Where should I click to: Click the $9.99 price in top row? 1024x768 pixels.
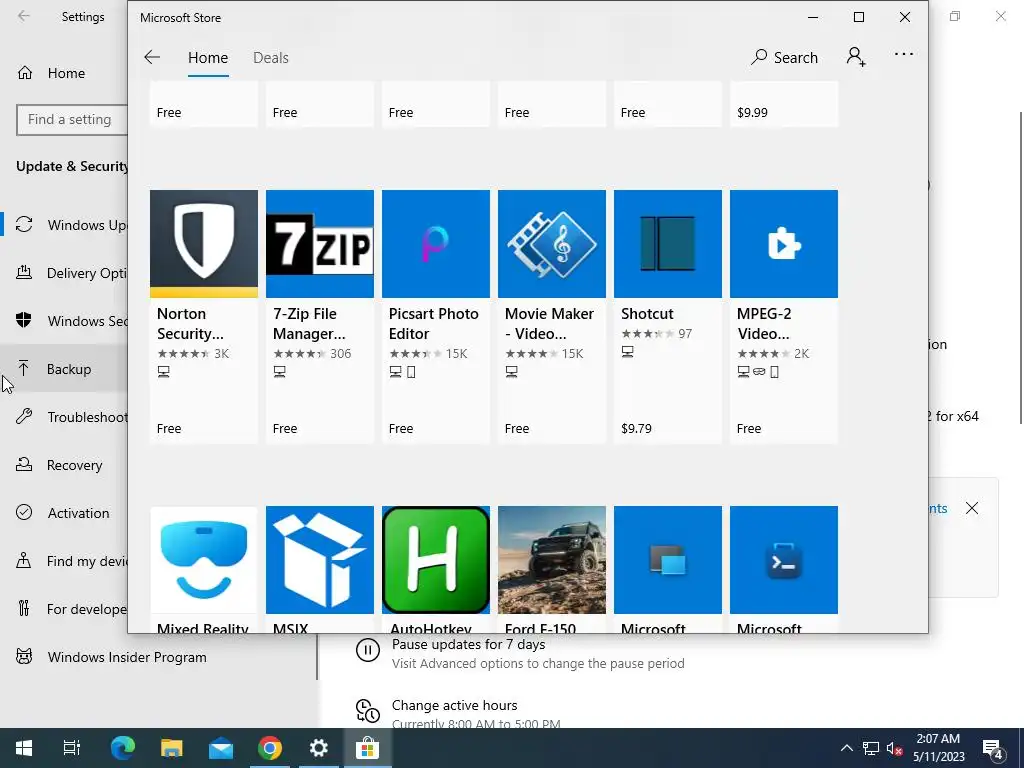click(752, 112)
